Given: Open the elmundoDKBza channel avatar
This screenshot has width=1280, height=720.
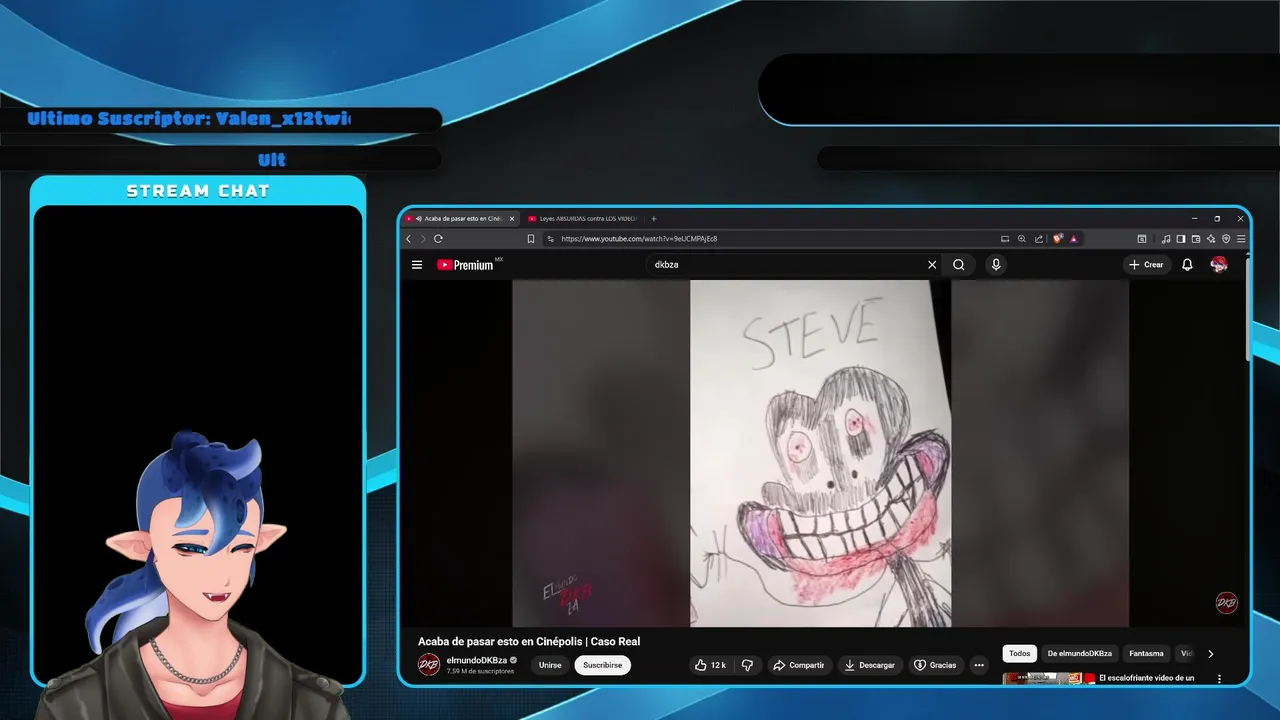Looking at the screenshot, I should (429, 665).
